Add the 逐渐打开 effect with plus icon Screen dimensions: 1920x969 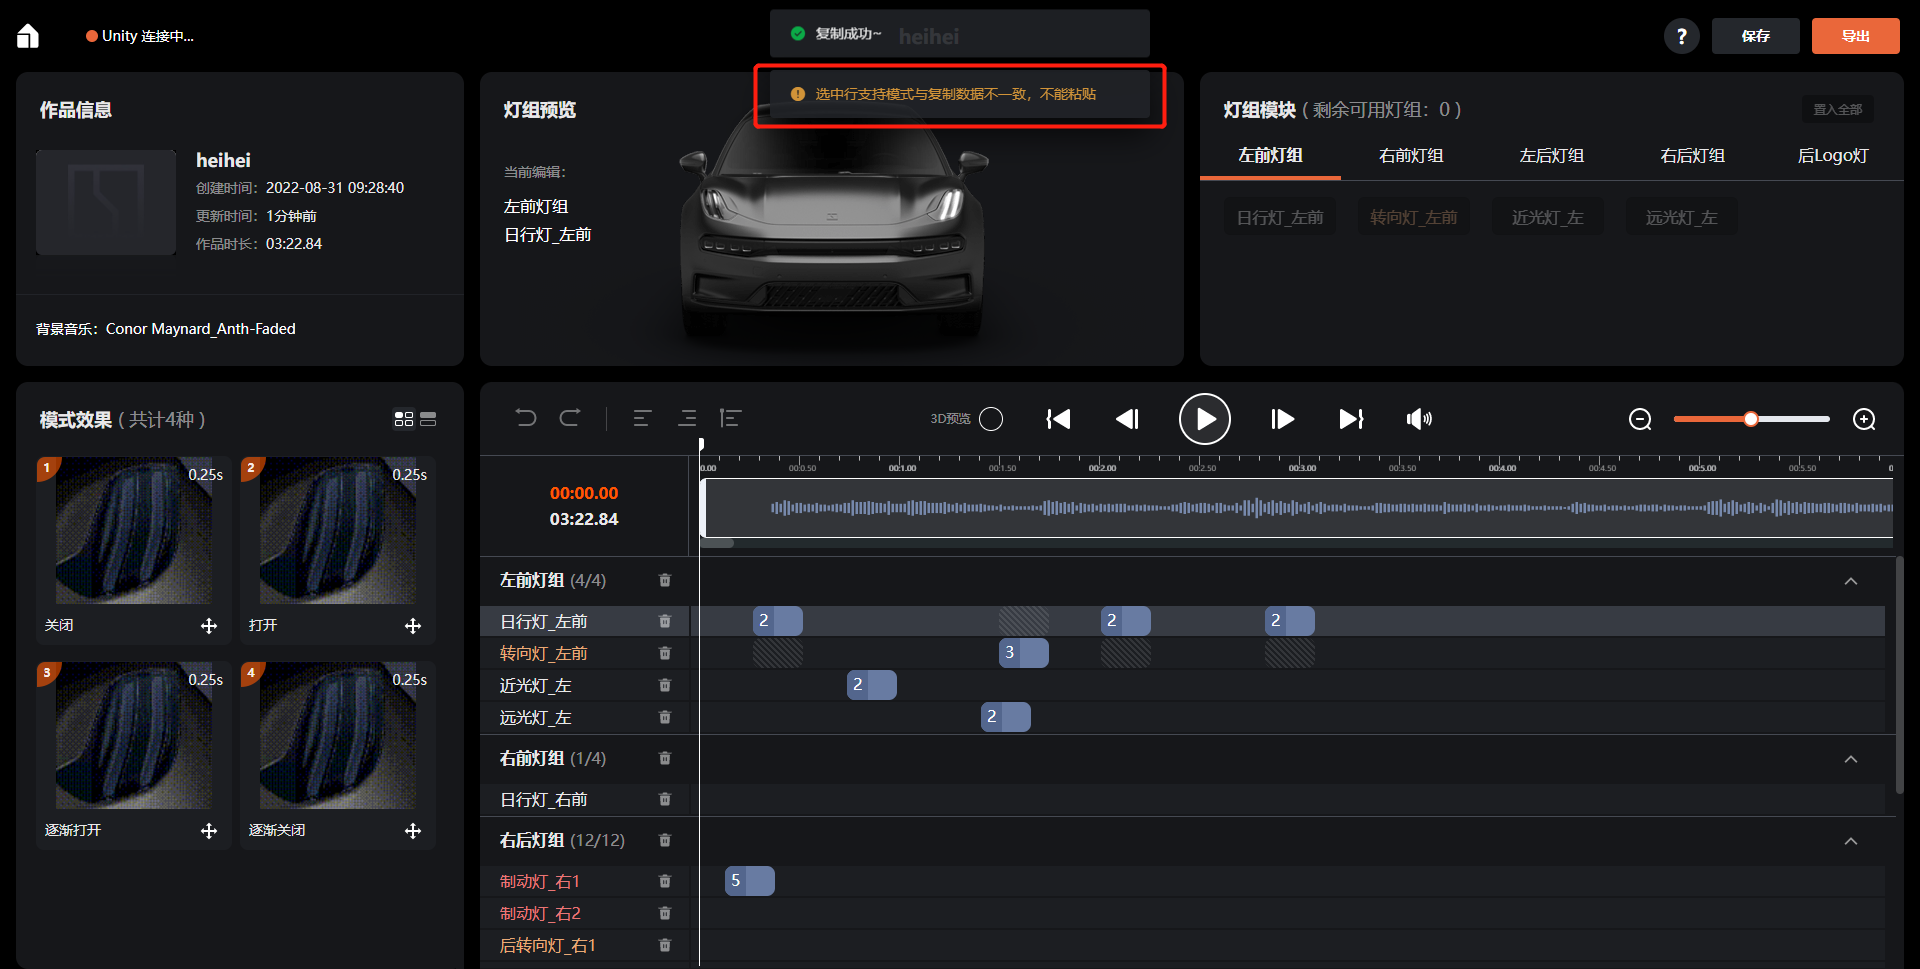(209, 831)
